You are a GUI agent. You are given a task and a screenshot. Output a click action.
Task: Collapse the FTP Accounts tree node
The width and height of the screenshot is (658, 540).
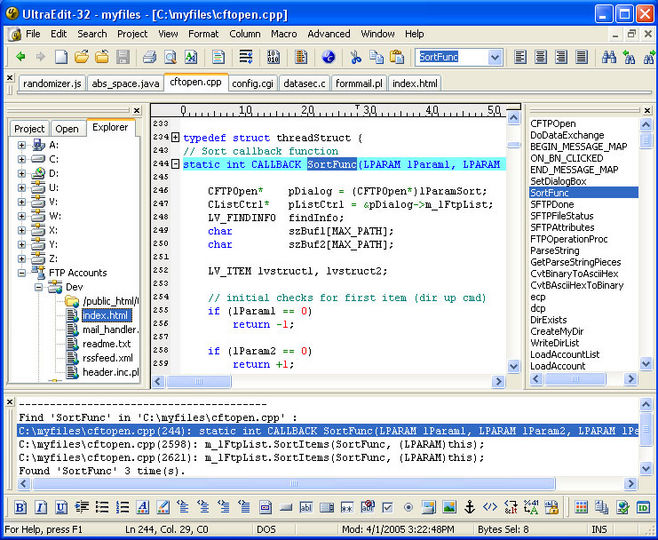pyautogui.click(x=23, y=272)
